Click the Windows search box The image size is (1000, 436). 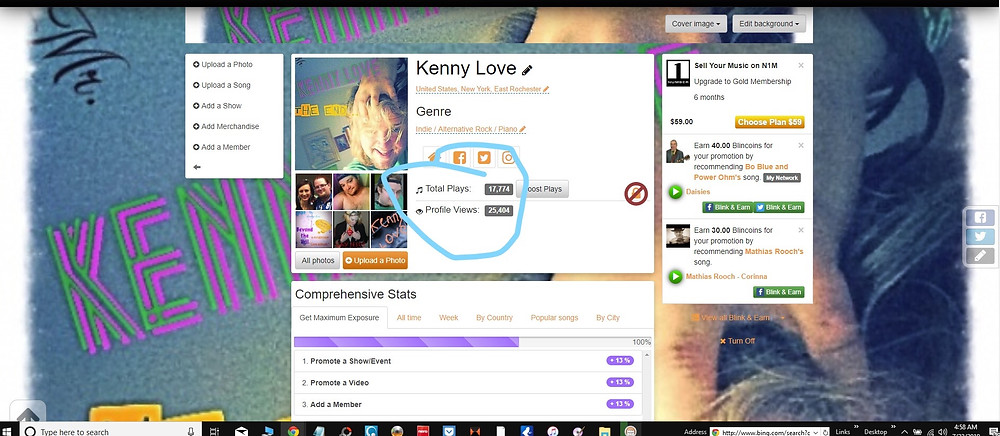click(x=108, y=432)
